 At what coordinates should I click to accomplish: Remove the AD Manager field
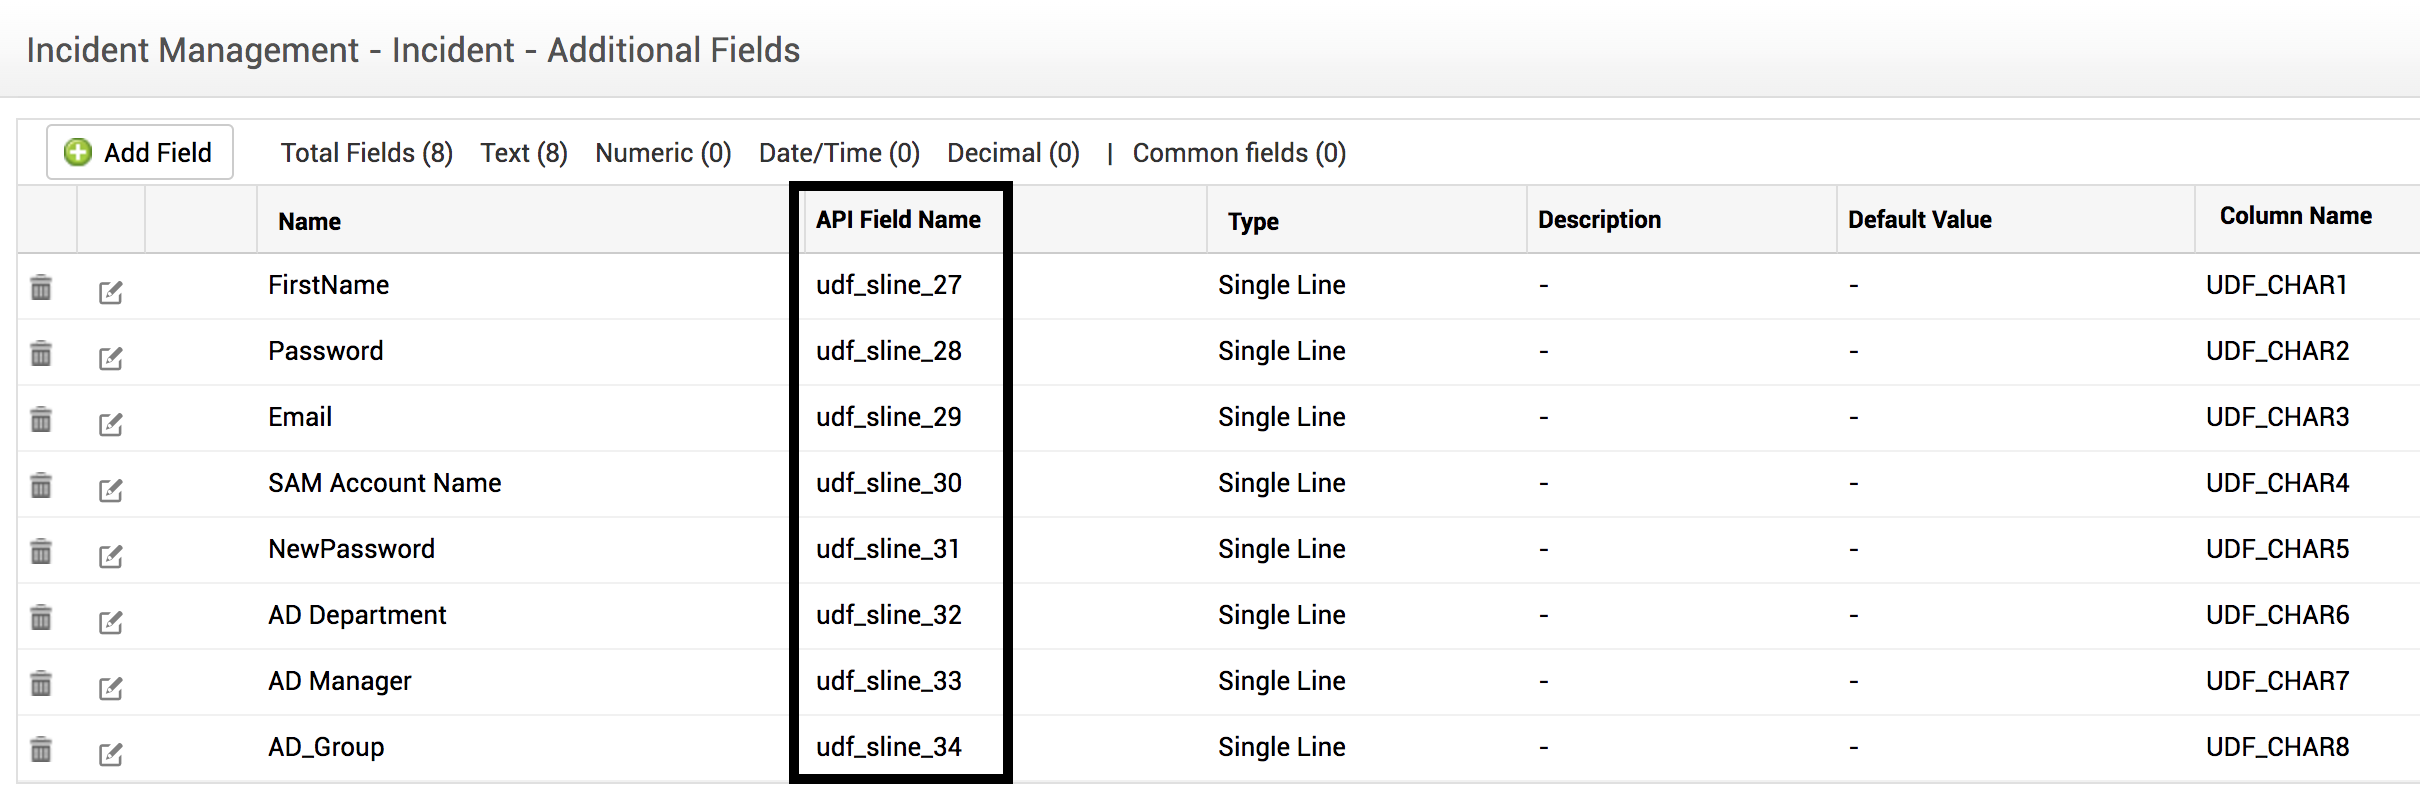(x=41, y=684)
